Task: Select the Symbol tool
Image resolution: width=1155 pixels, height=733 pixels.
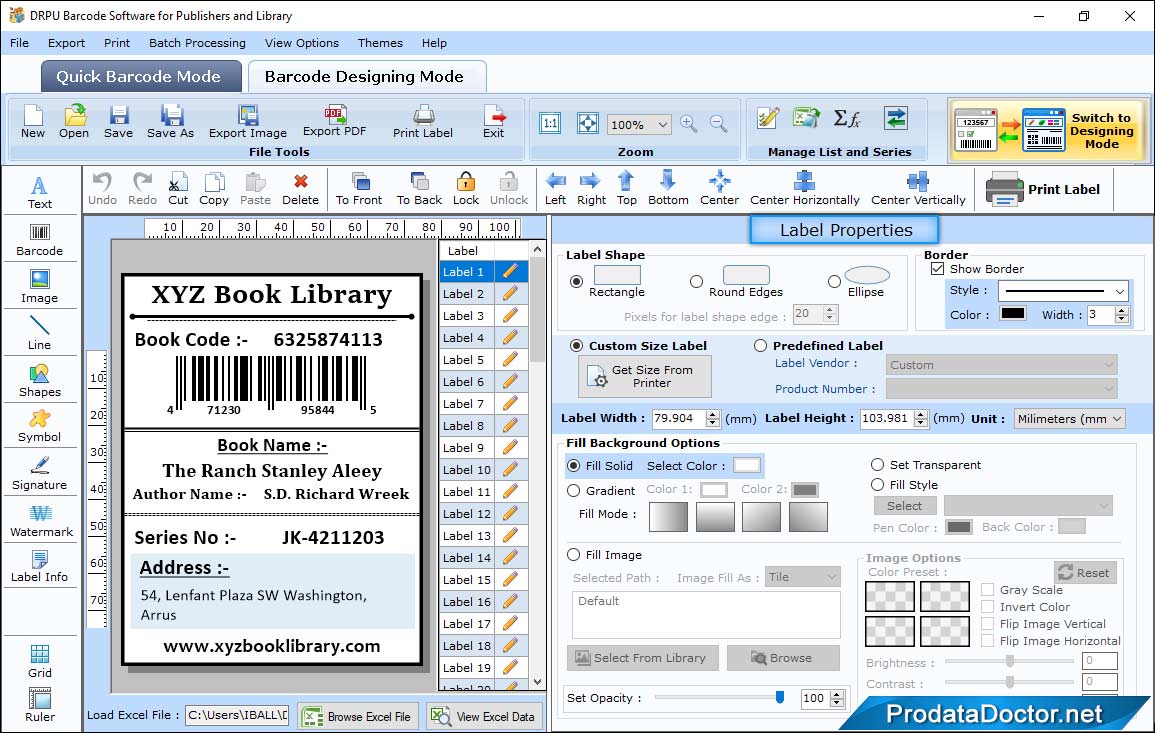Action: tap(40, 427)
